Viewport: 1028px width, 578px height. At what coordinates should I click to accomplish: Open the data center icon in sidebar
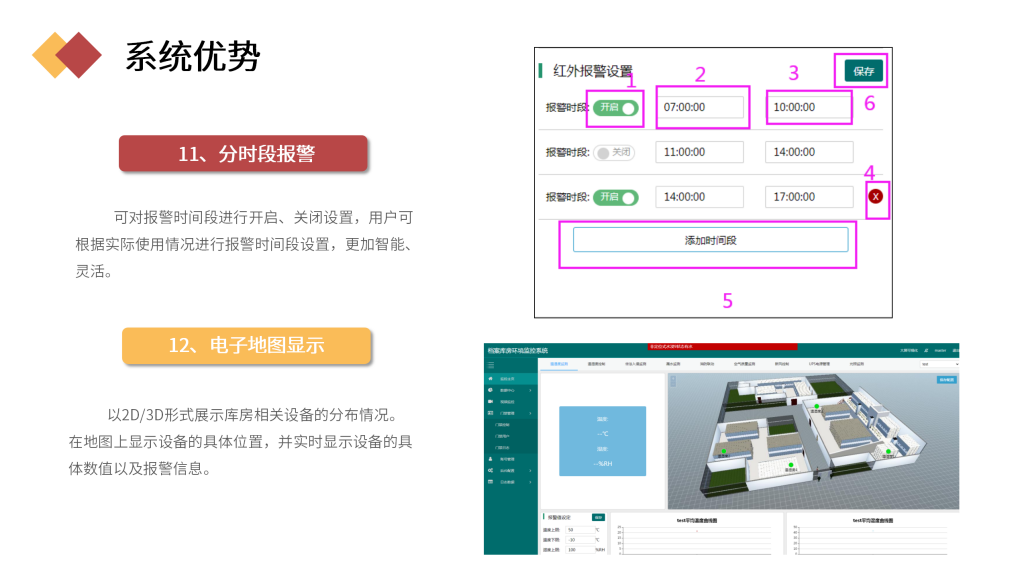[x=491, y=391]
